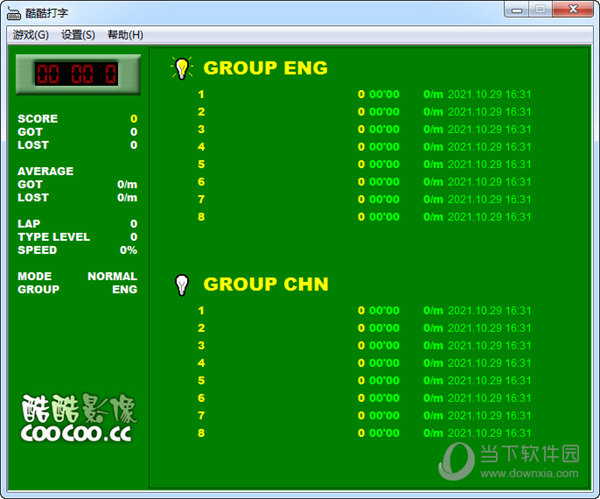The image size is (600, 499).
Task: Click the 当下软件园 watermark logo
Action: coord(510,459)
